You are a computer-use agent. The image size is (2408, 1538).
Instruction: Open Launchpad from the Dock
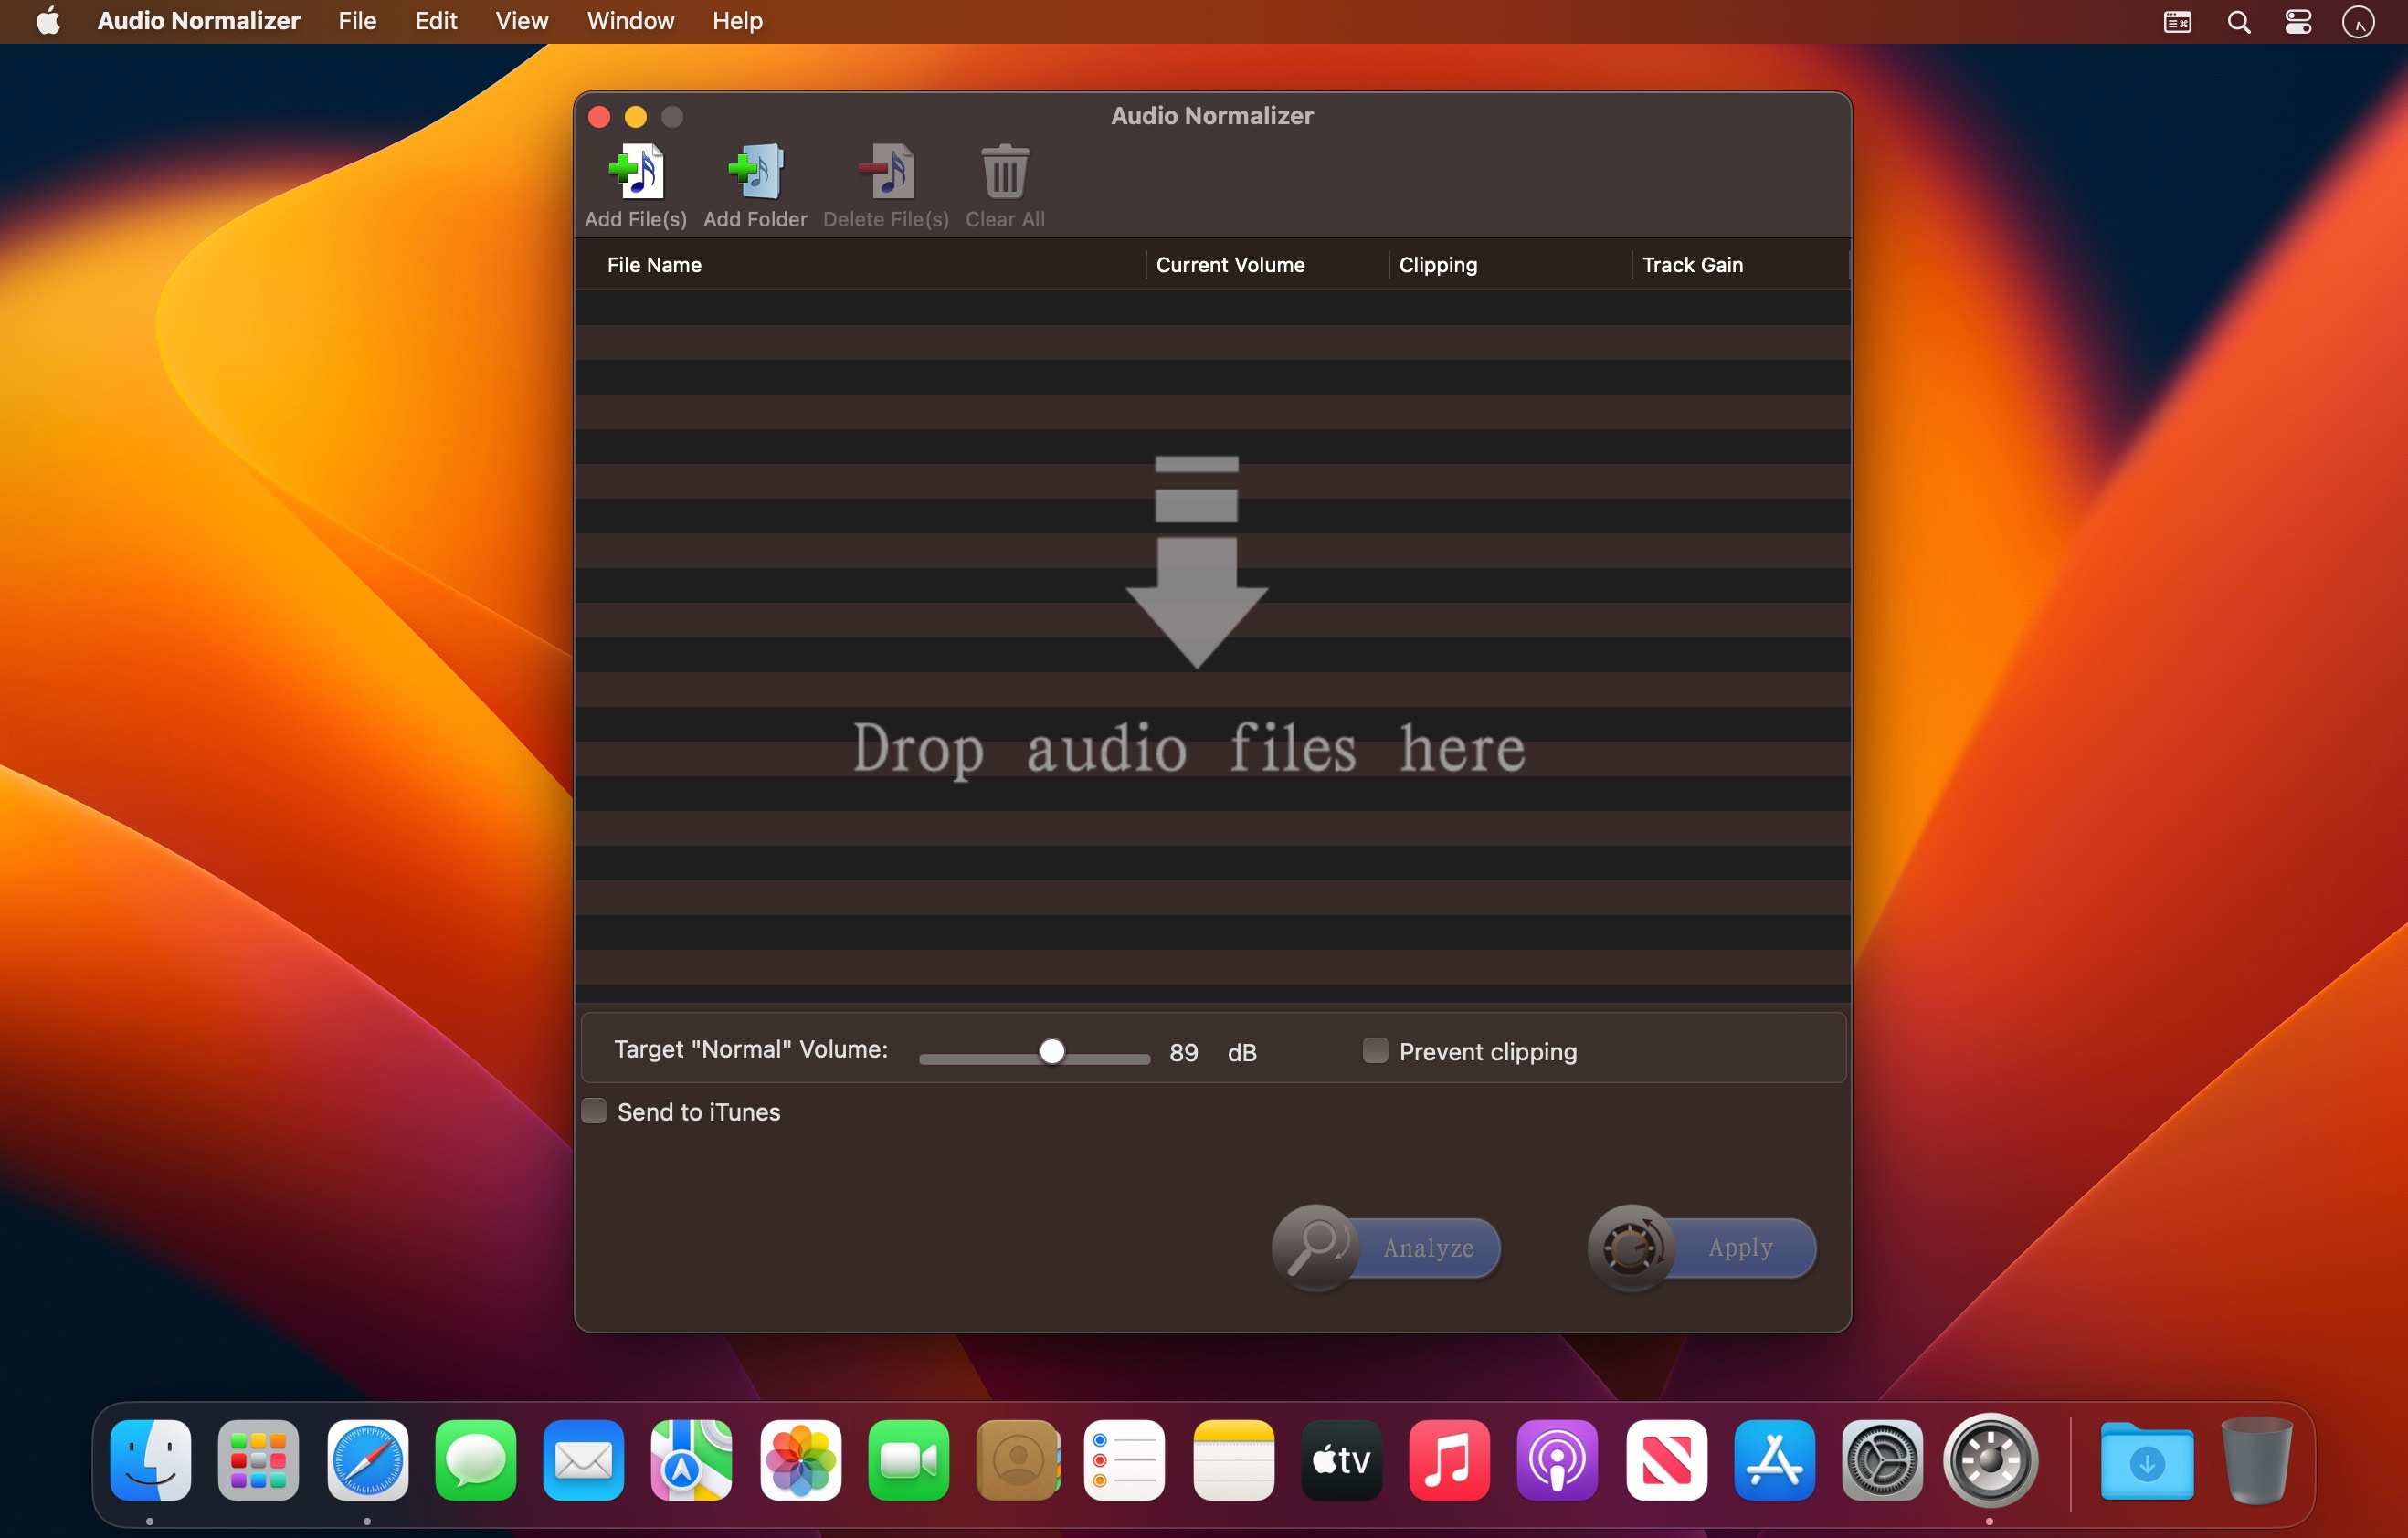(258, 1459)
